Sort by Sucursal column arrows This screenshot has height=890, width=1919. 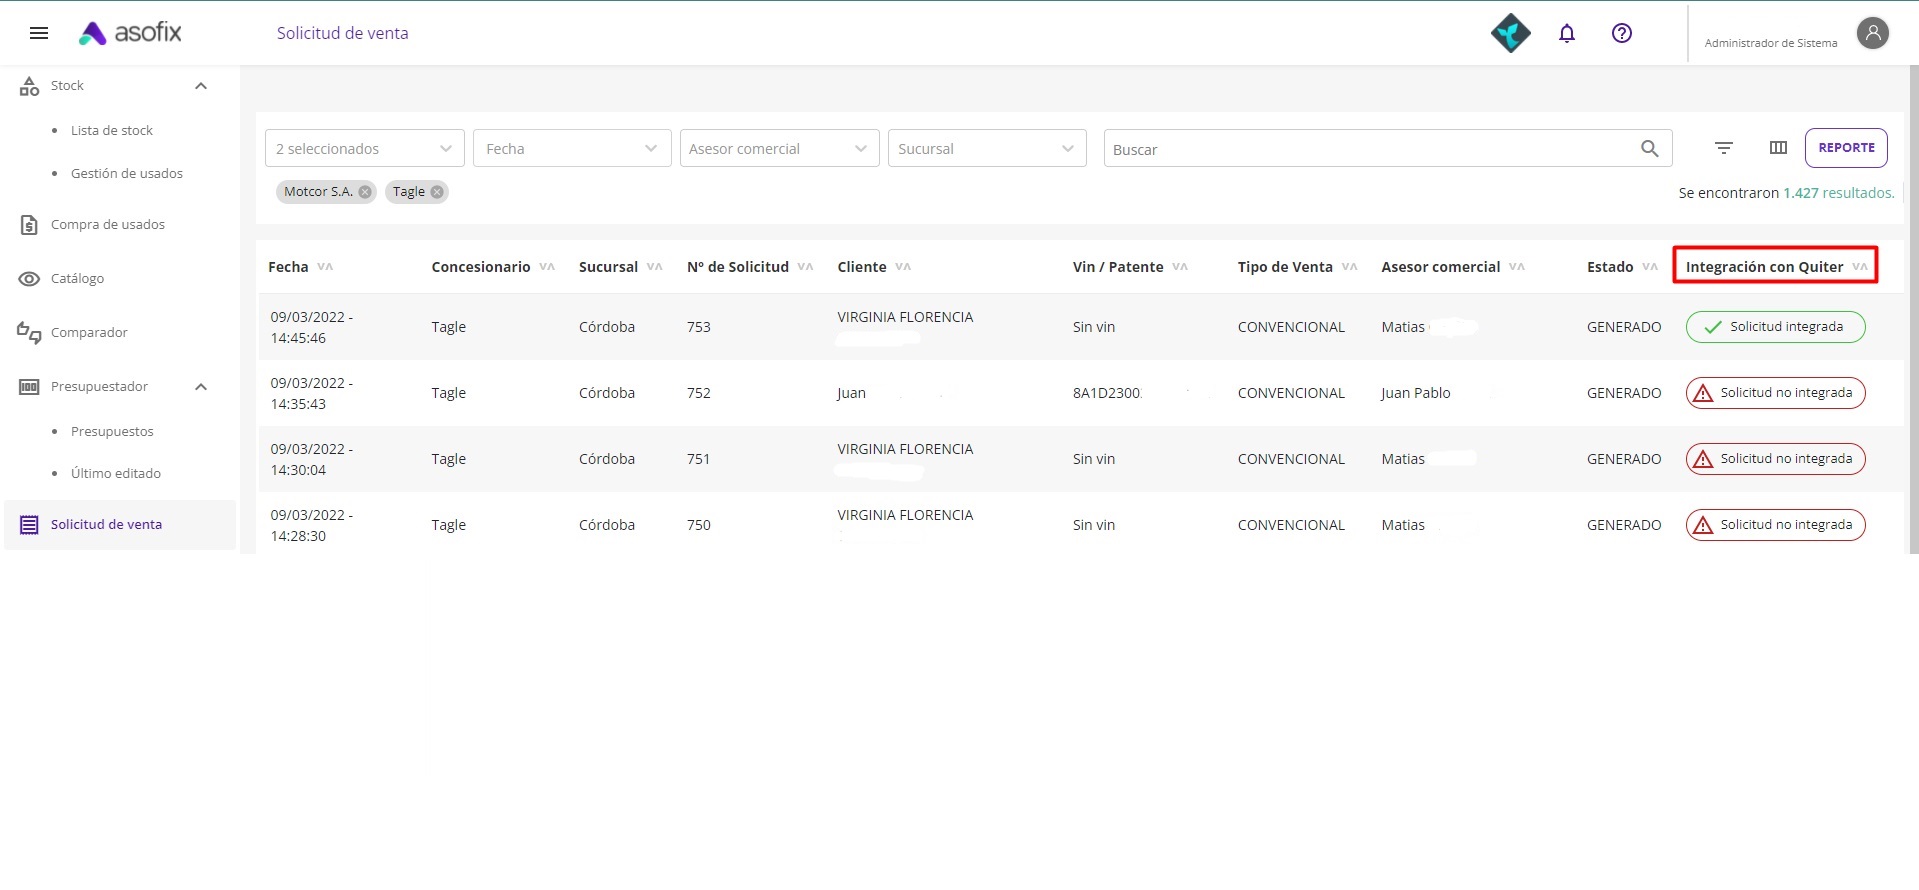[x=655, y=267]
